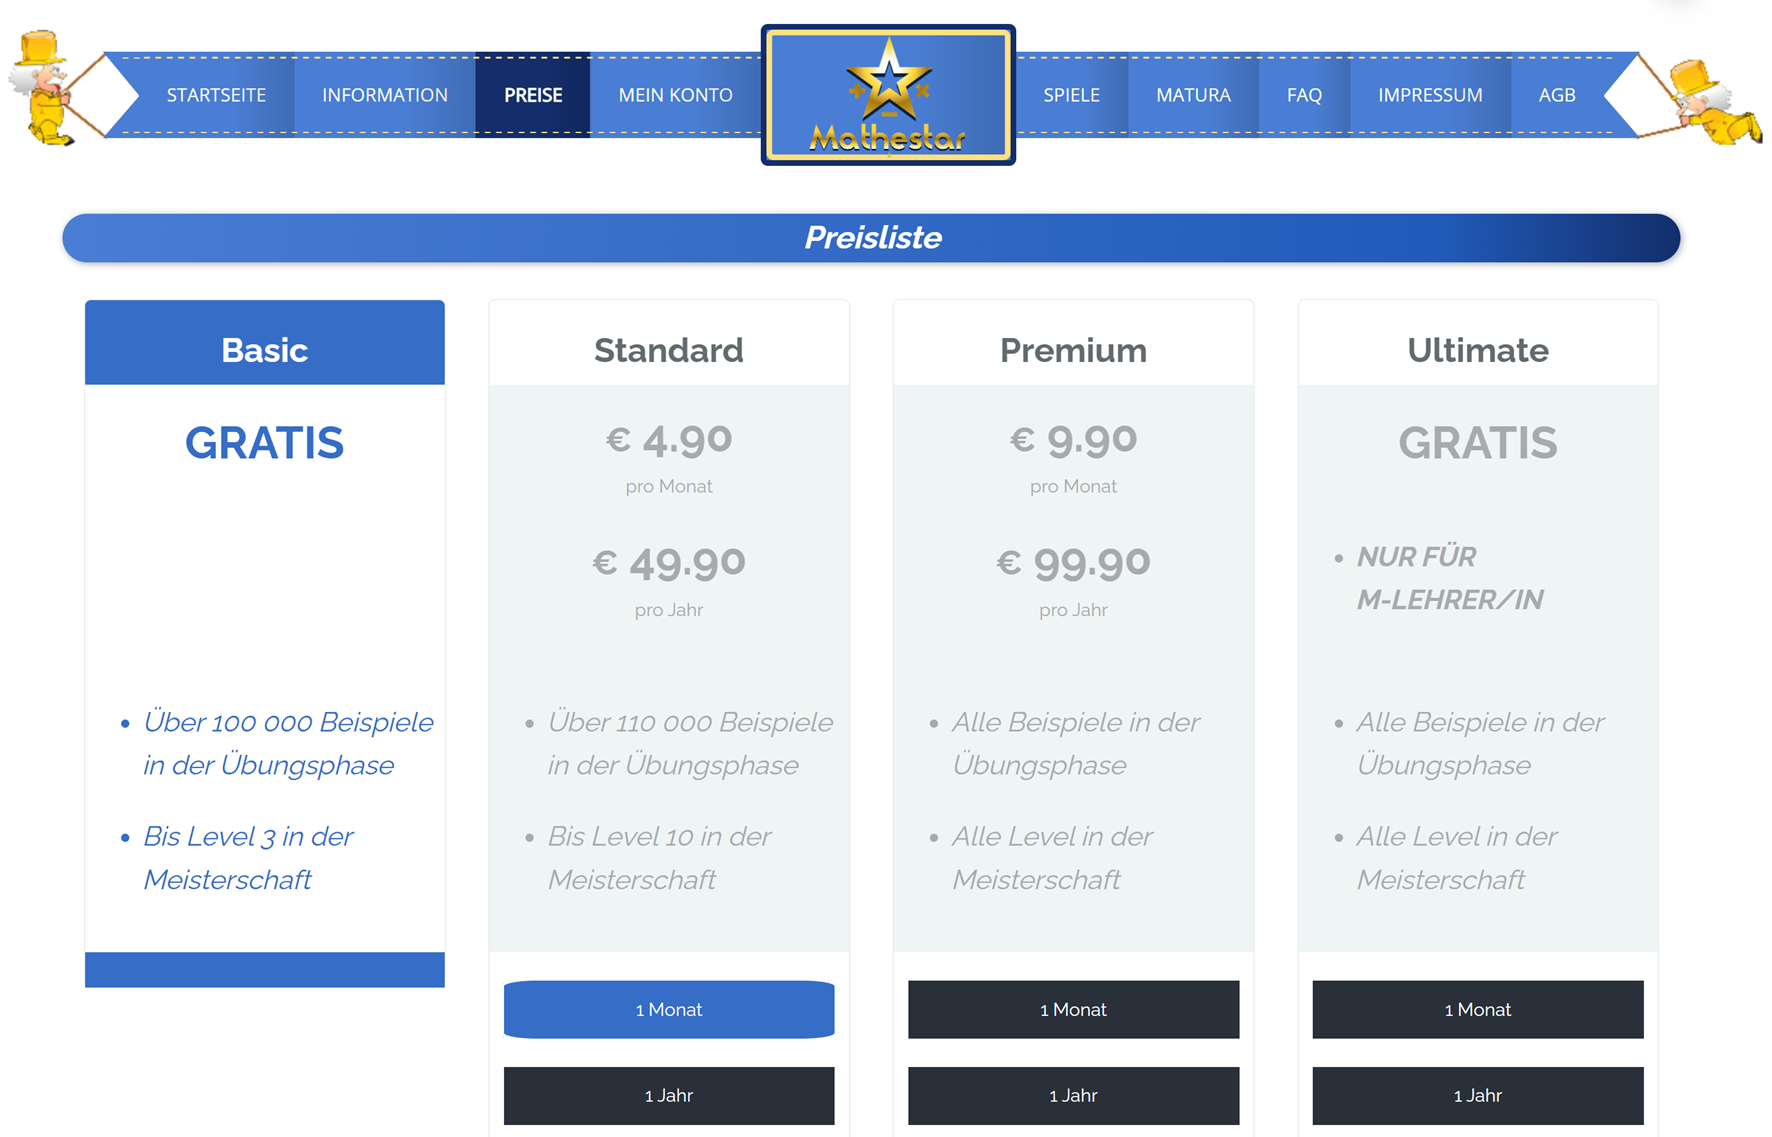Choose the Standard 1 Monat button
This screenshot has width=1772, height=1137.
click(x=669, y=1009)
